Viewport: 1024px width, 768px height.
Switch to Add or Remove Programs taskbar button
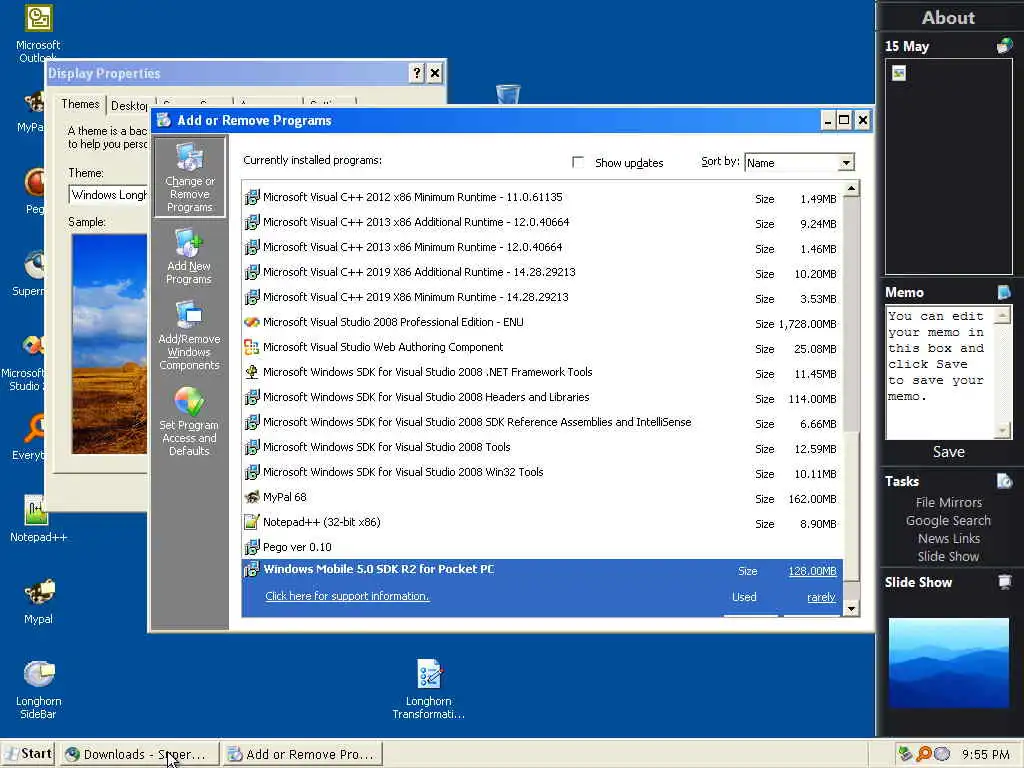tap(302, 754)
